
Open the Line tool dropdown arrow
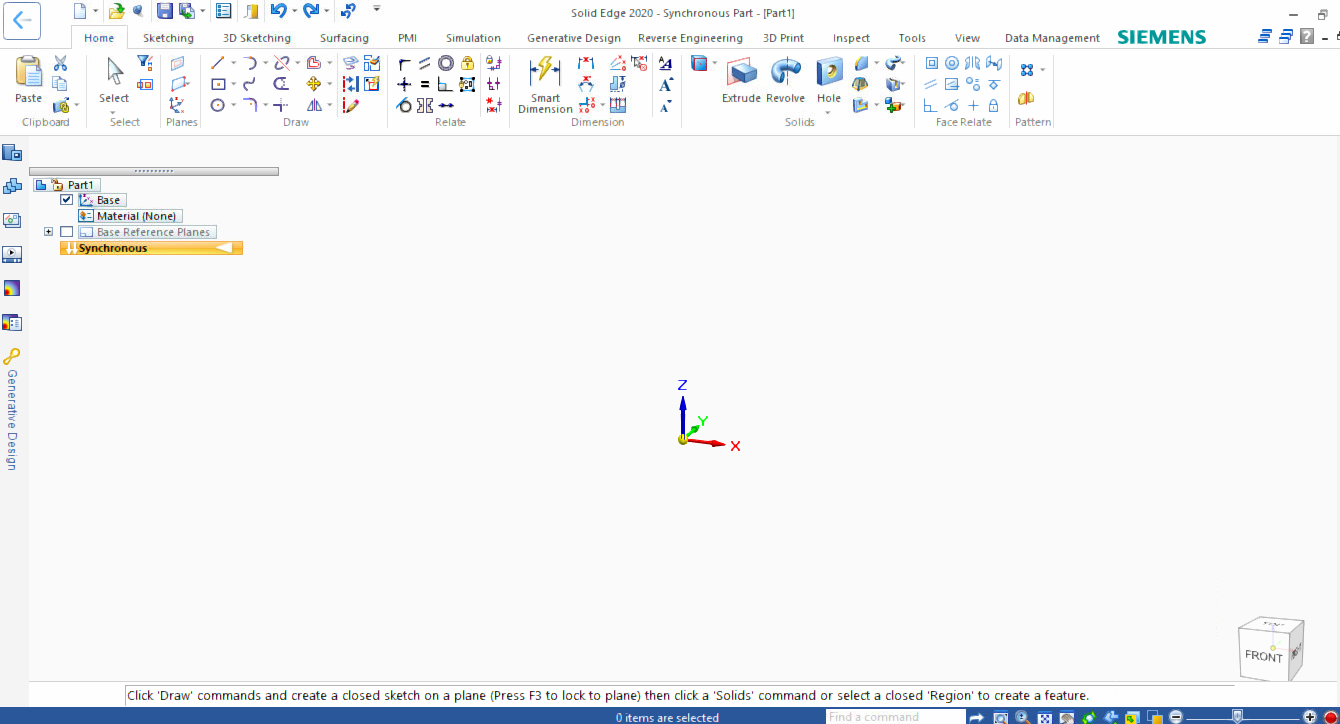pos(234,63)
